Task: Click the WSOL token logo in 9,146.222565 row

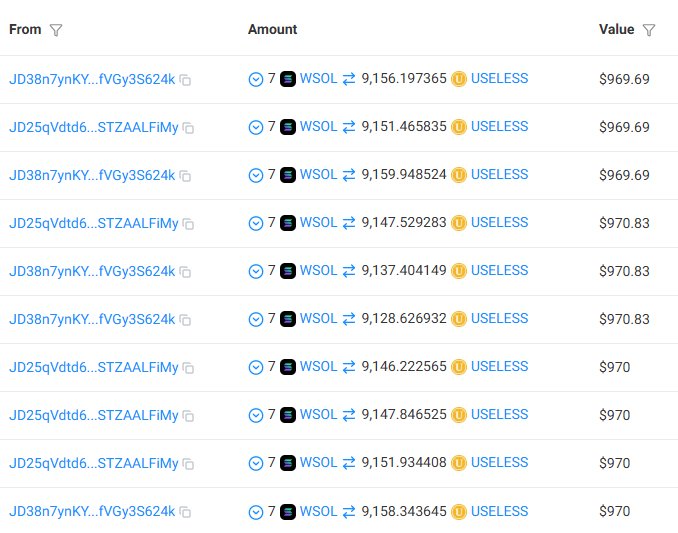Action: pyautogui.click(x=288, y=367)
